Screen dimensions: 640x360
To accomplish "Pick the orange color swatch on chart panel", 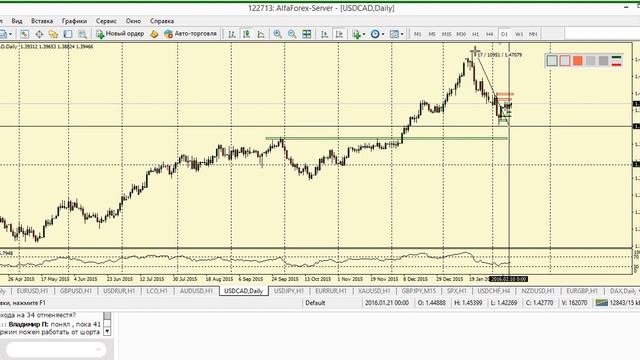I will pyautogui.click(x=578, y=61).
